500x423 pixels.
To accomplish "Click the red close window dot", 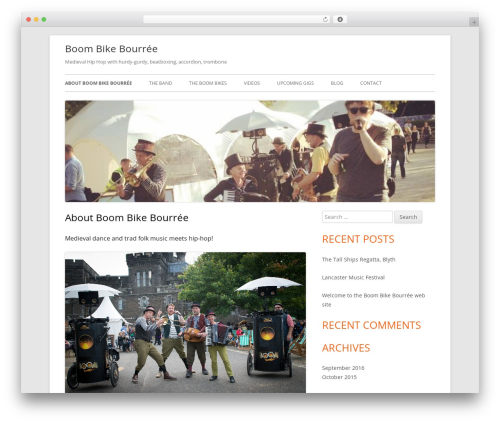I will 29,20.
